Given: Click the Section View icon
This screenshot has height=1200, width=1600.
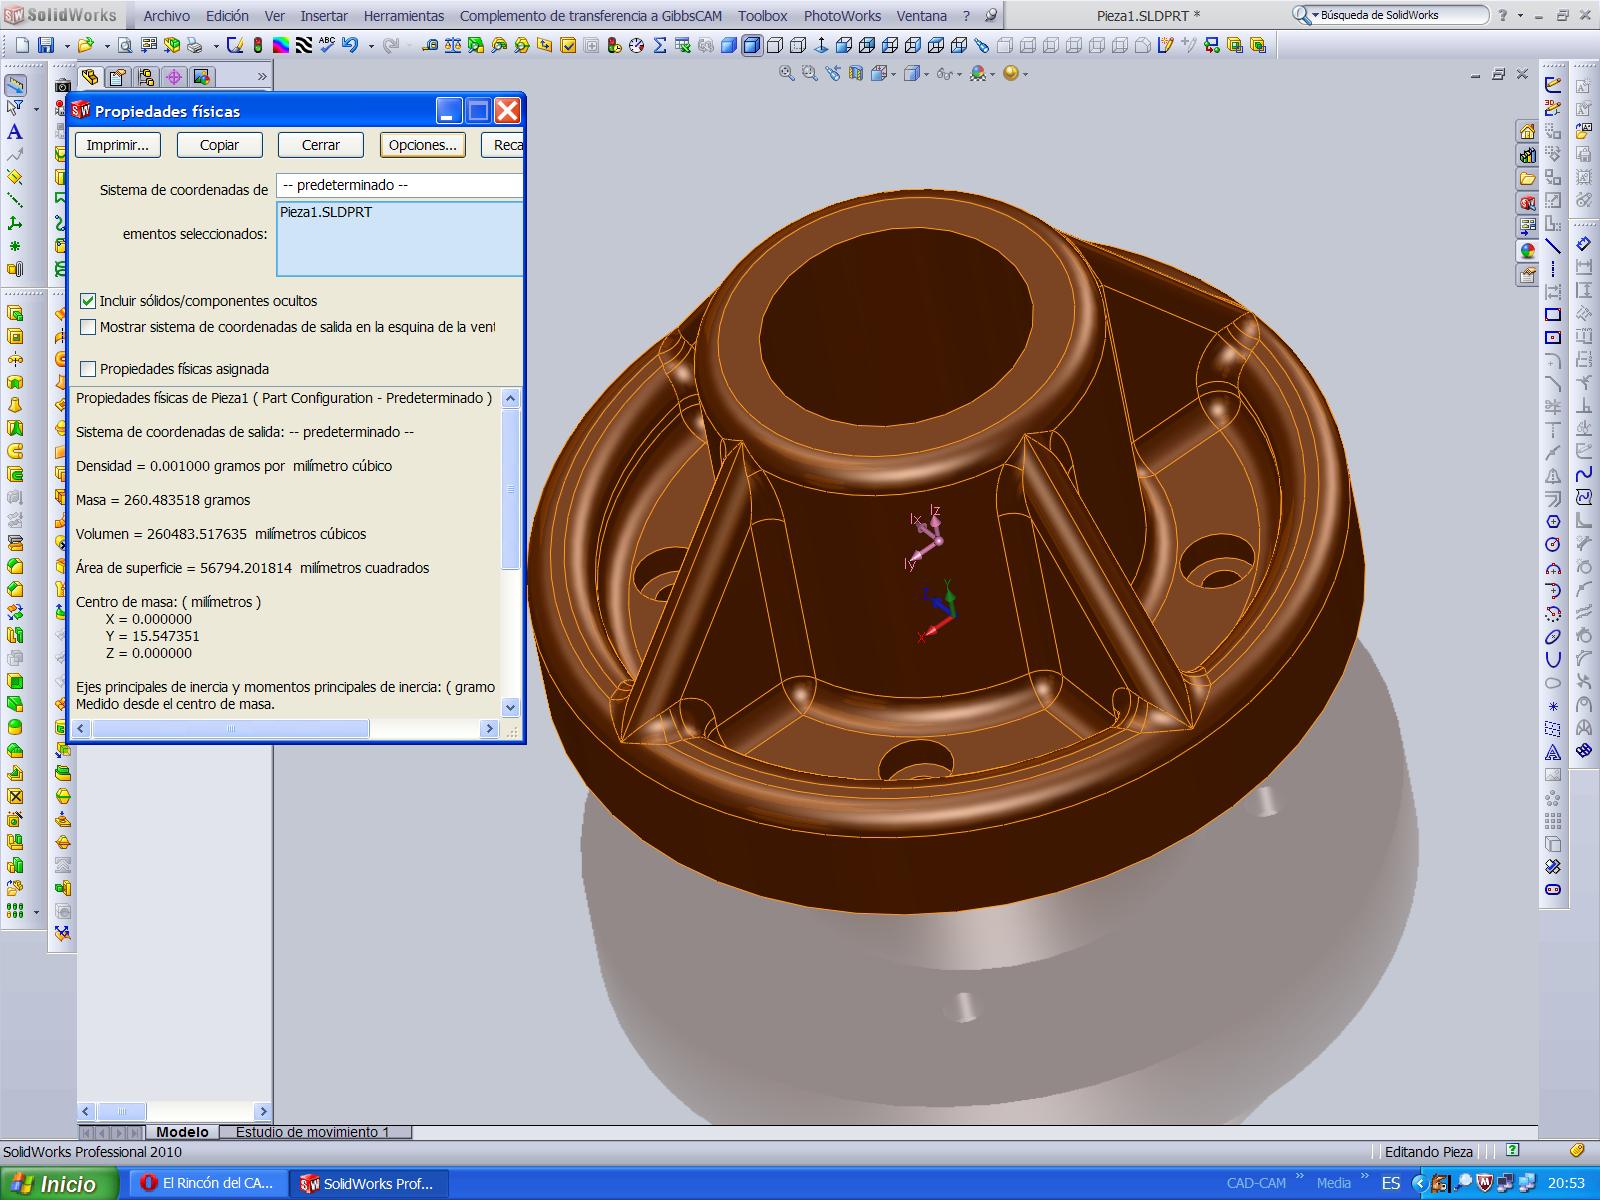Looking at the screenshot, I should [856, 74].
